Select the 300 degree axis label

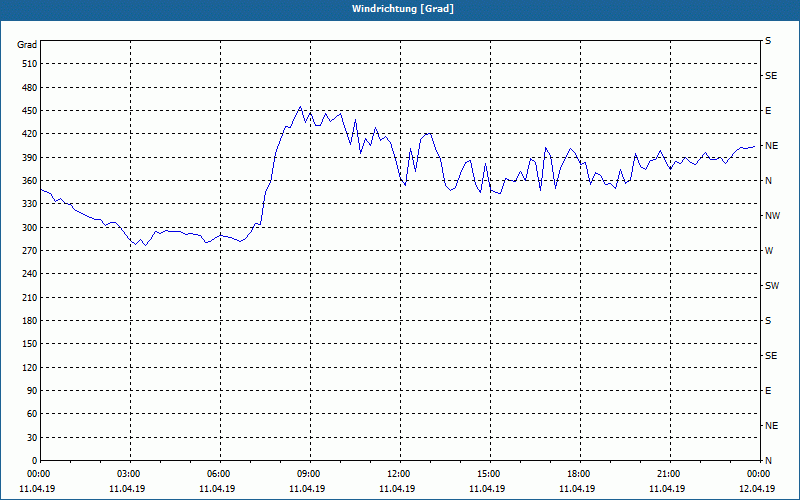tap(30, 228)
